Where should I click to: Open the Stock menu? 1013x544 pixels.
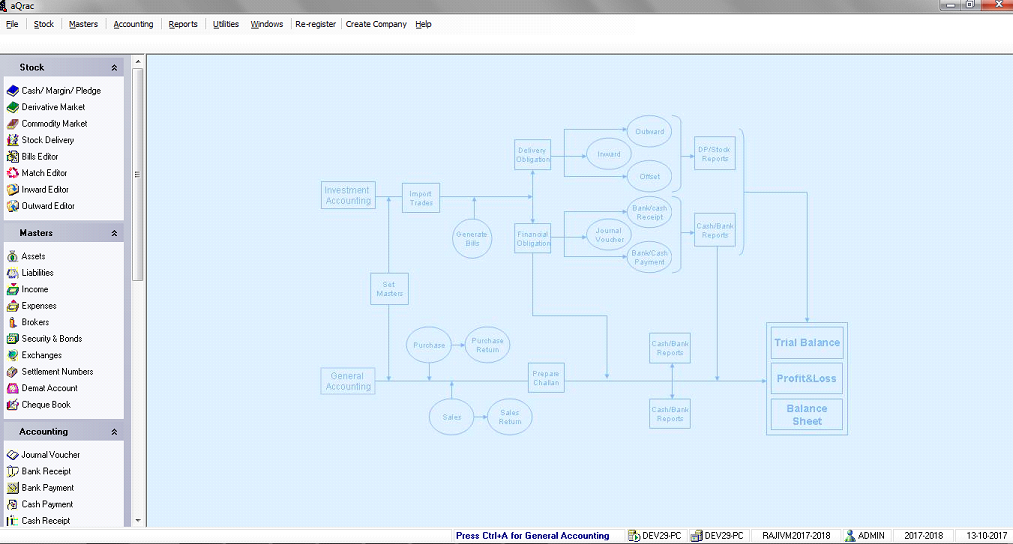click(44, 24)
